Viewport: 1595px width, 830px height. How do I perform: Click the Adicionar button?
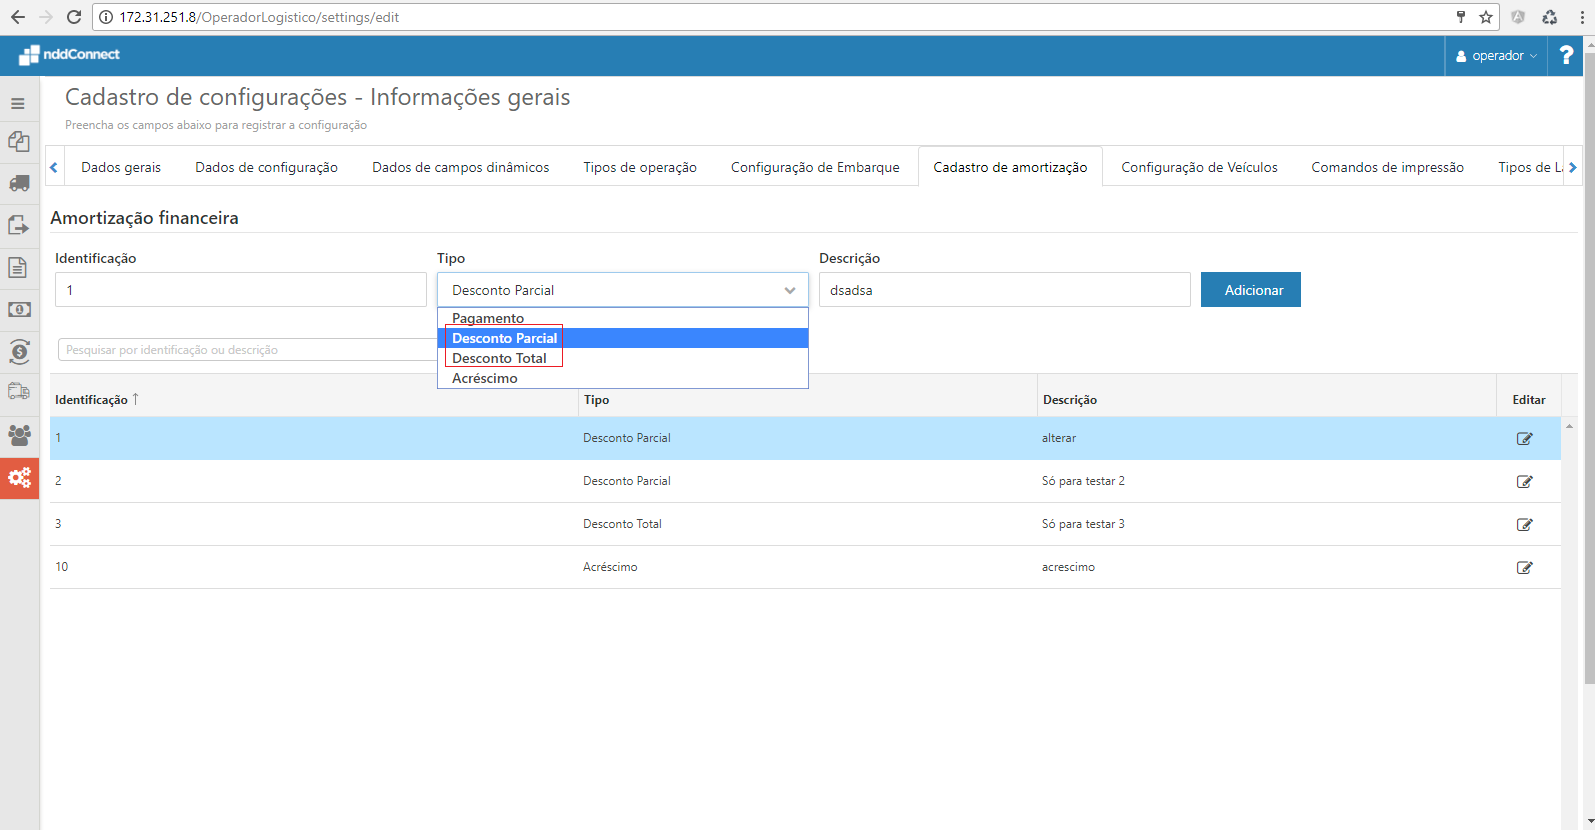click(x=1250, y=290)
